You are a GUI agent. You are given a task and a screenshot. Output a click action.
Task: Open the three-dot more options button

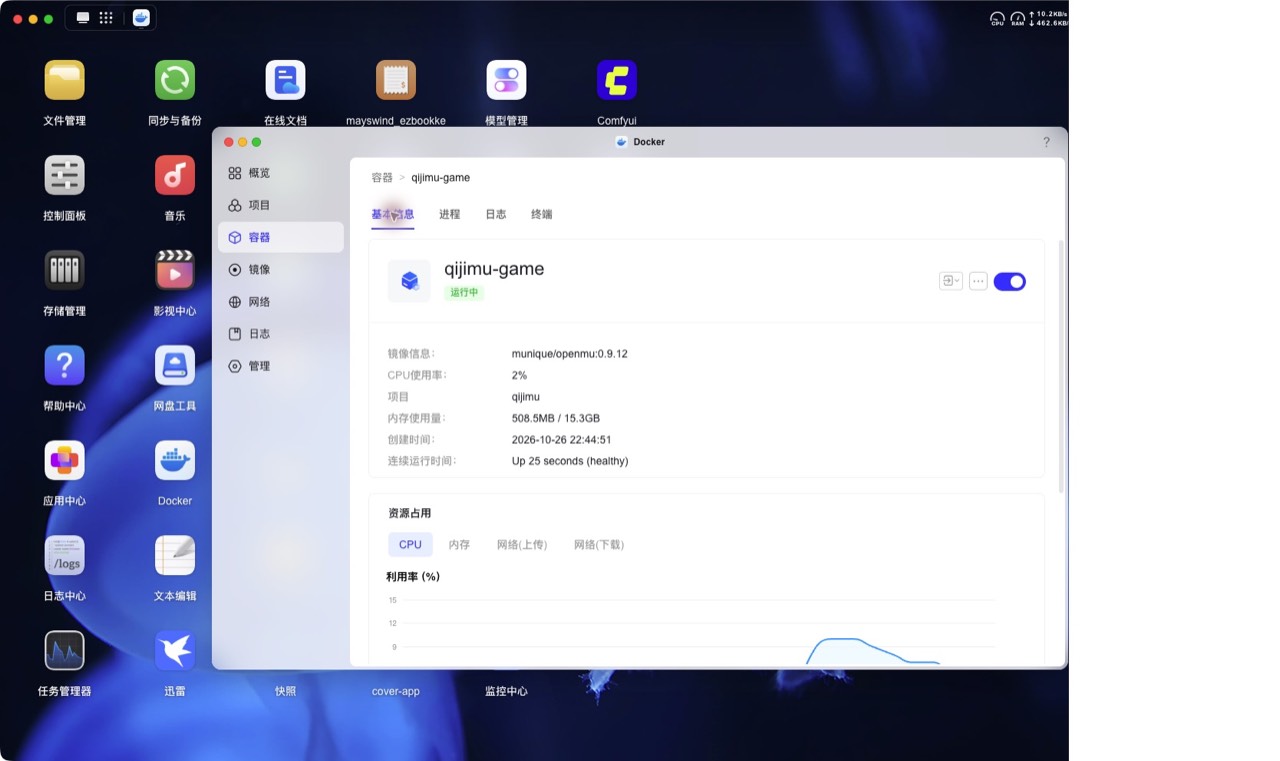pyautogui.click(x=978, y=282)
